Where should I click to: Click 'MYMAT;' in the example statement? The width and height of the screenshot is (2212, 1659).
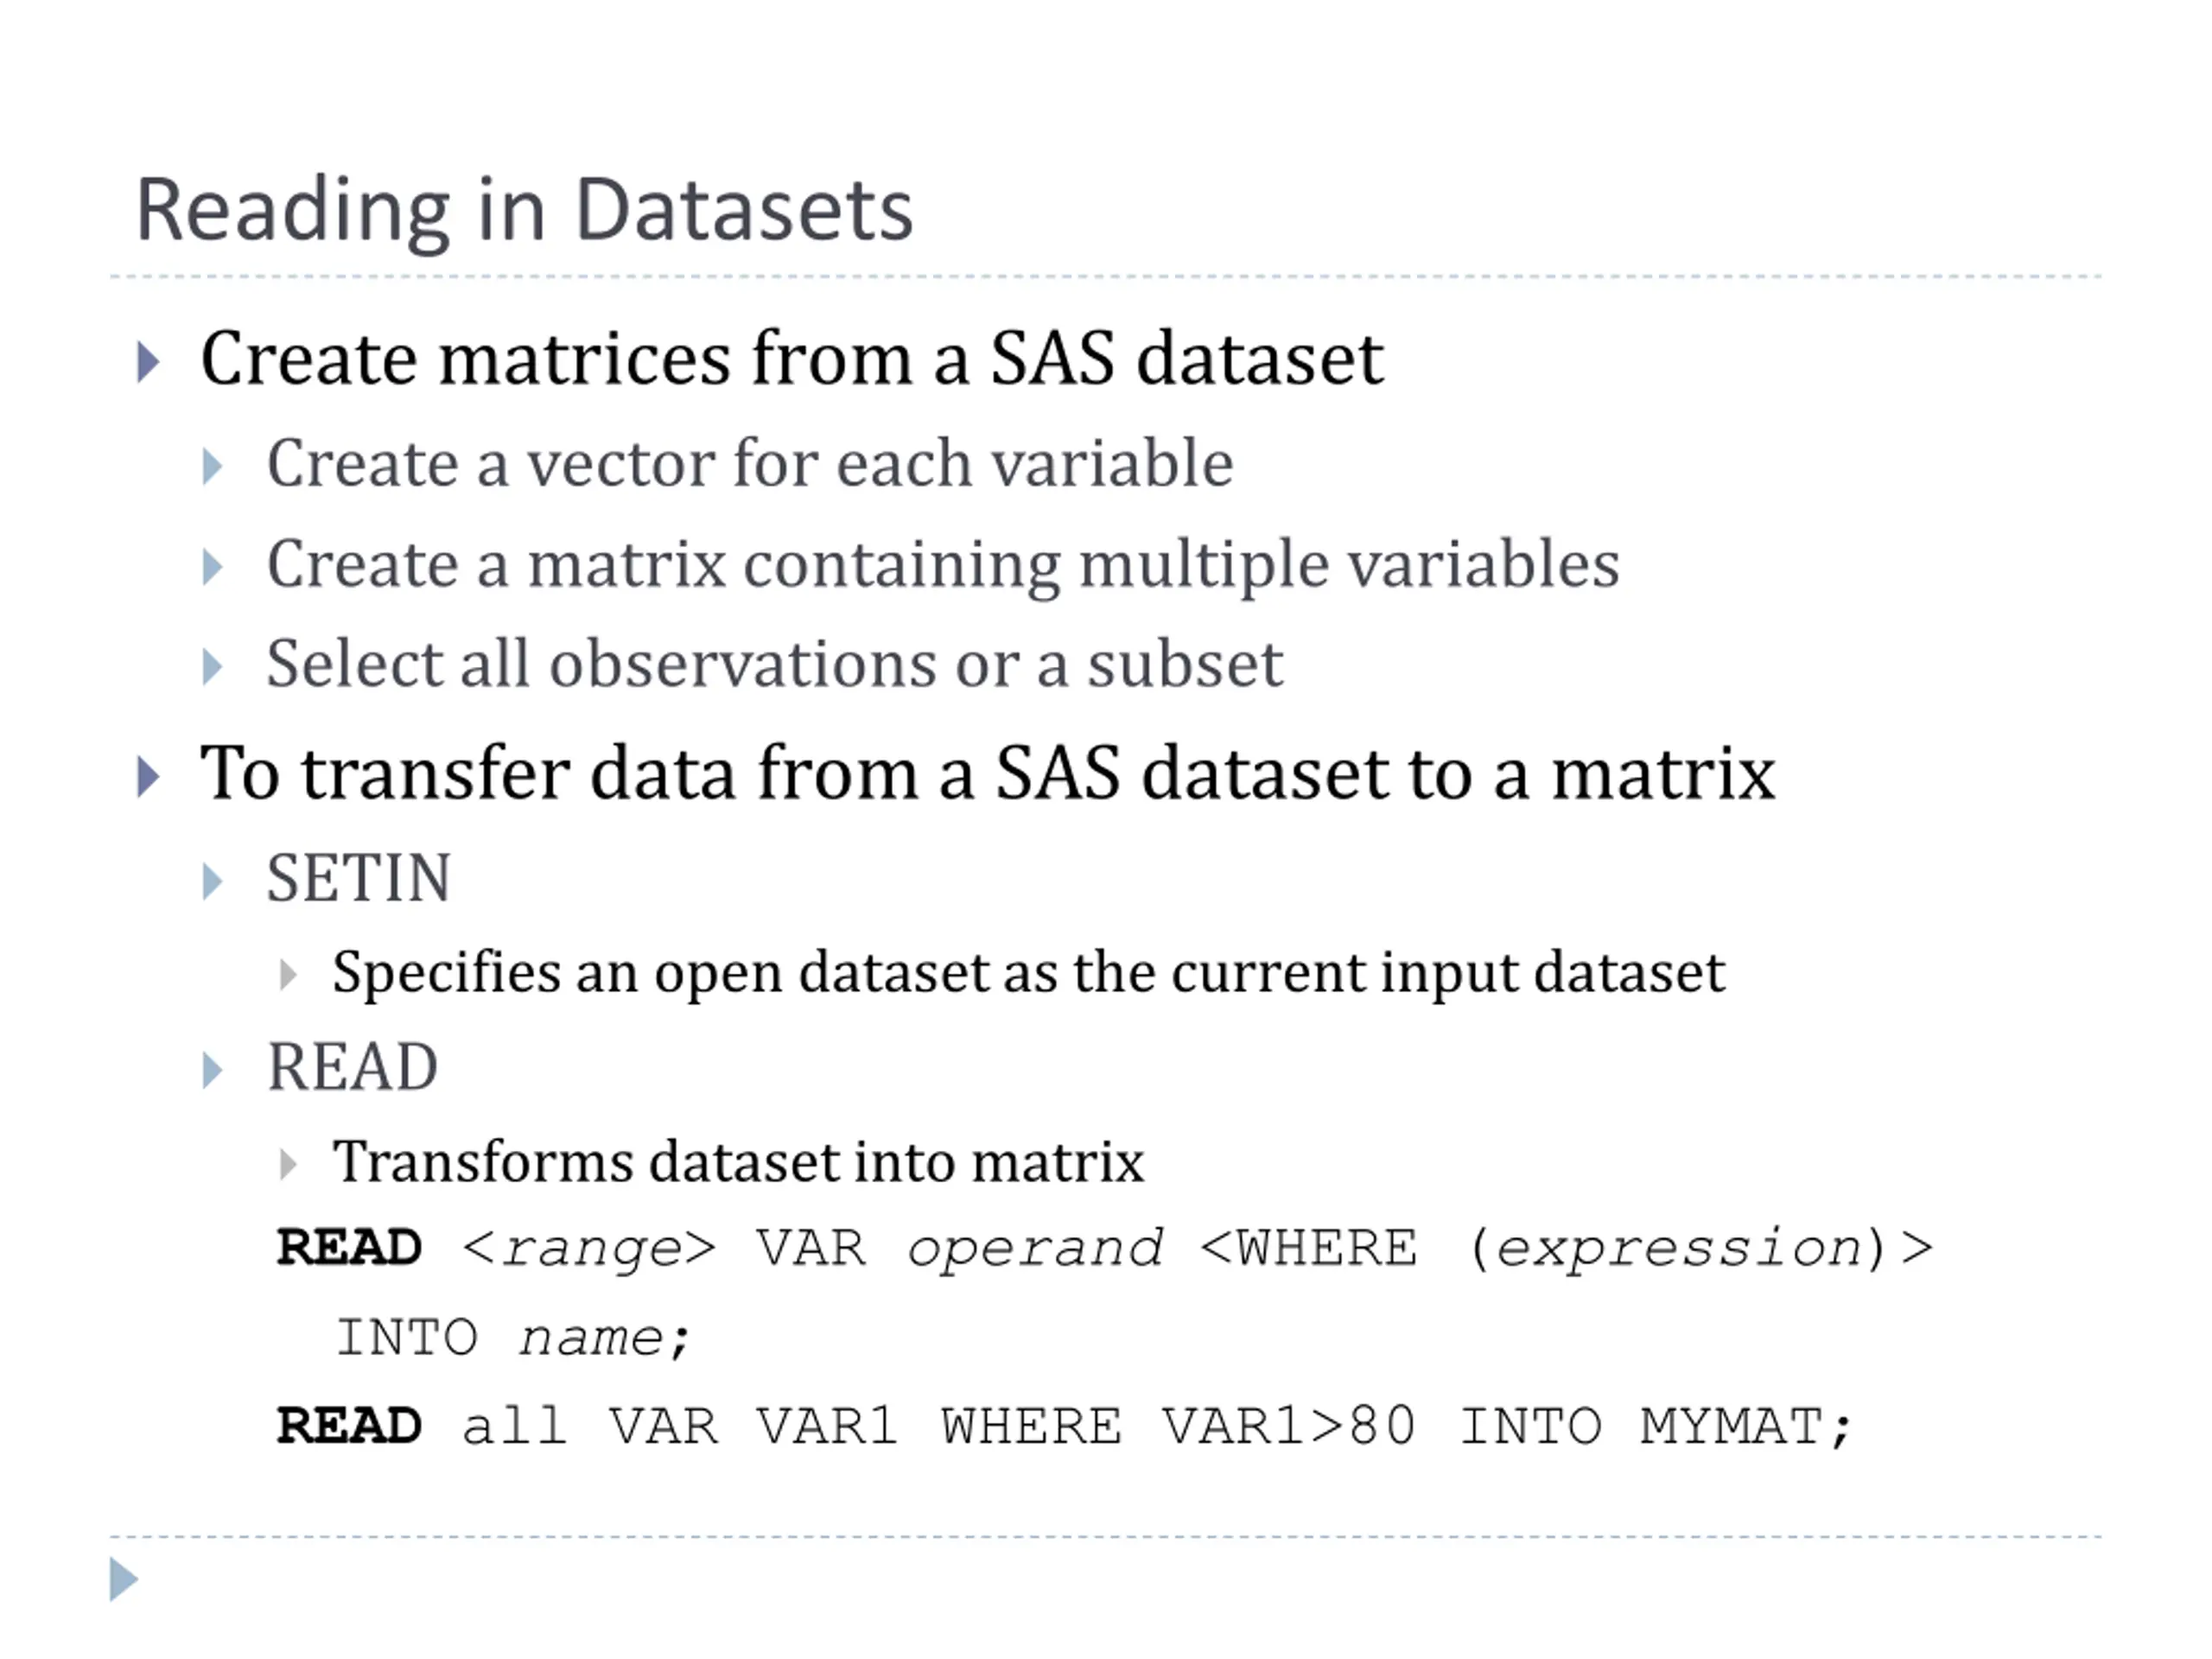1746,1427
